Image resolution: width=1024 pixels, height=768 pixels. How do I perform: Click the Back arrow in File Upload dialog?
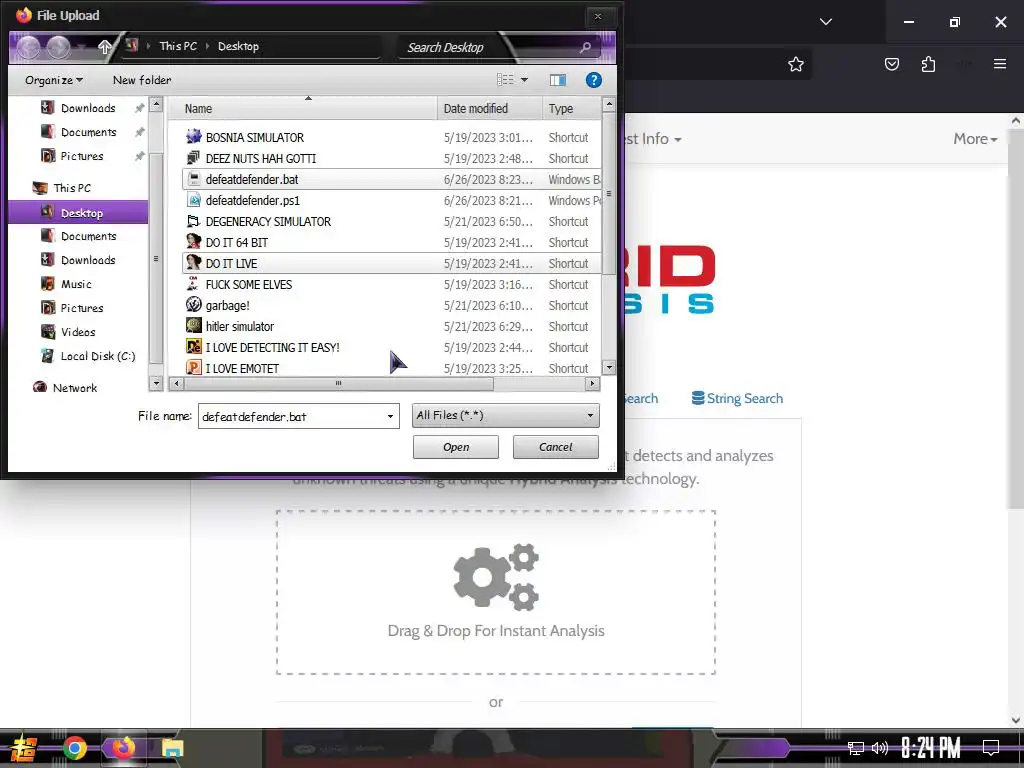point(29,47)
